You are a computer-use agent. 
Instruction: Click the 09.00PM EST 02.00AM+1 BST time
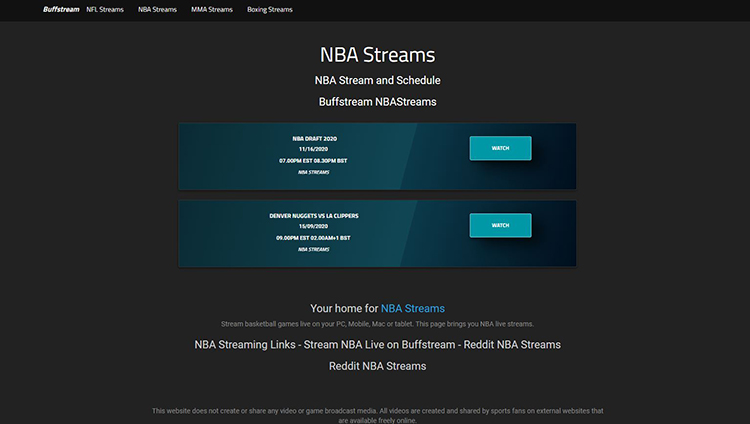313,238
